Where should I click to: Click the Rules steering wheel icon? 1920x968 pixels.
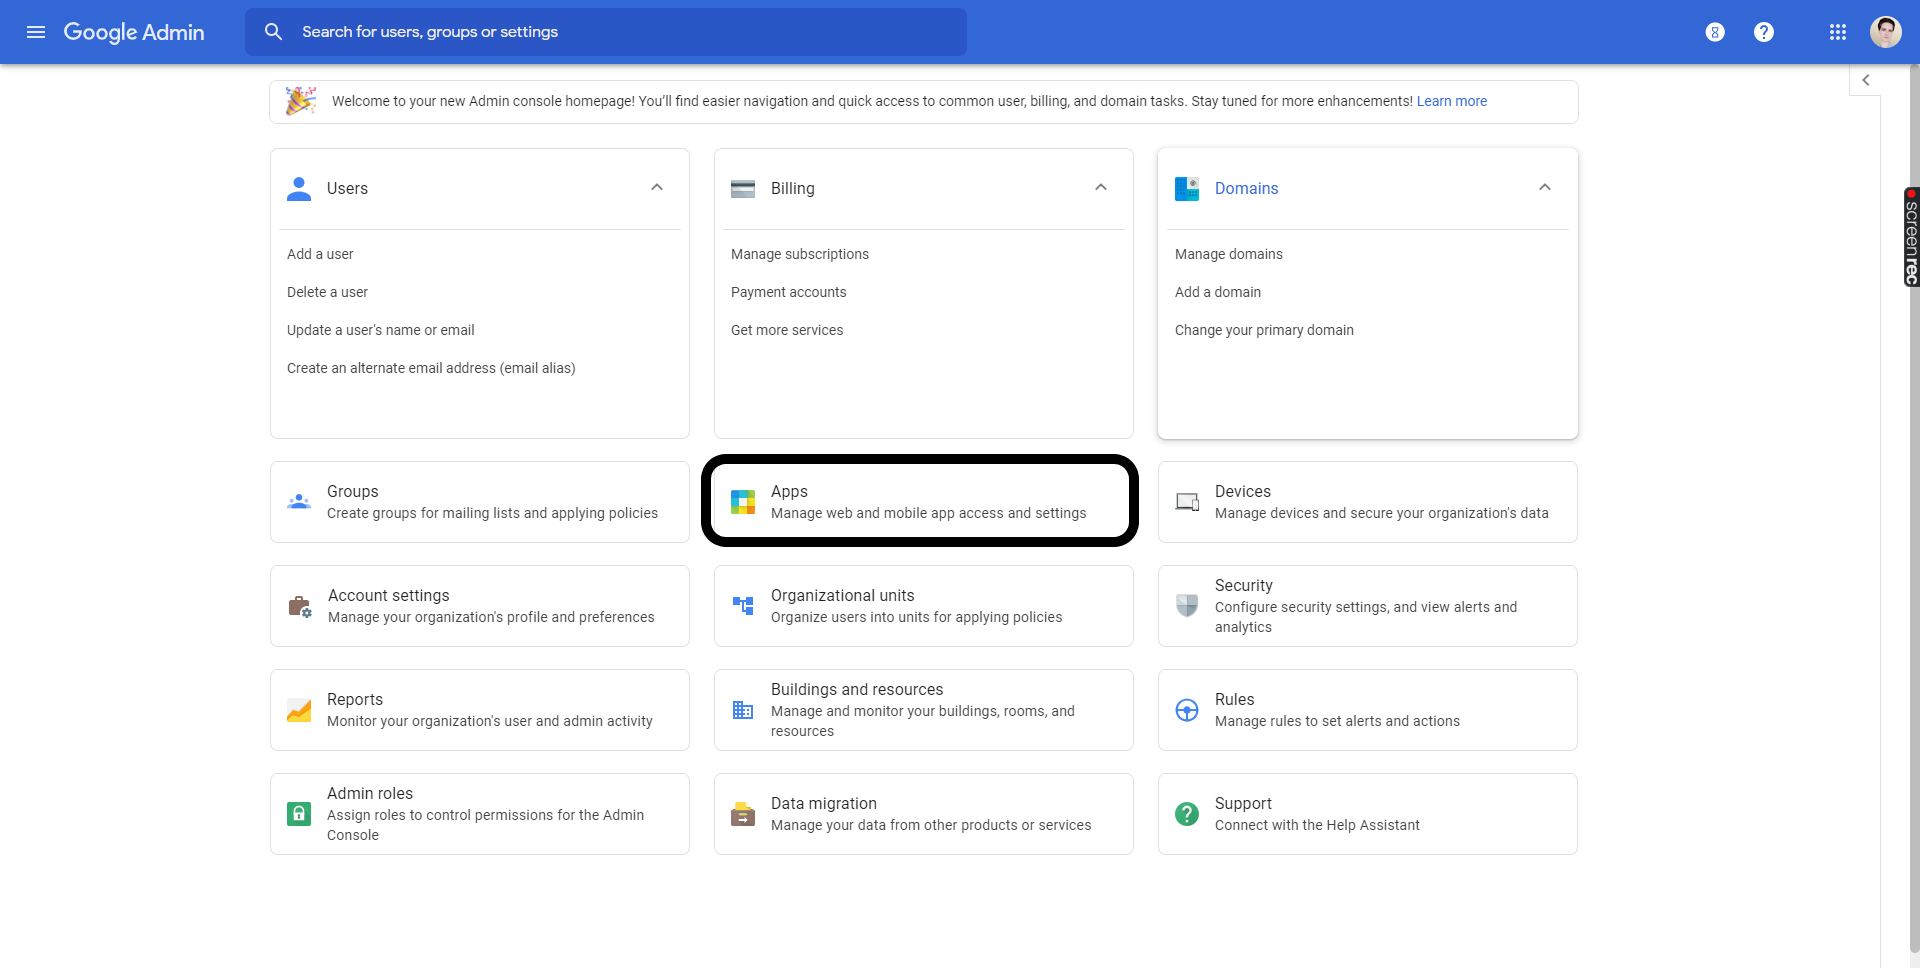coord(1187,710)
